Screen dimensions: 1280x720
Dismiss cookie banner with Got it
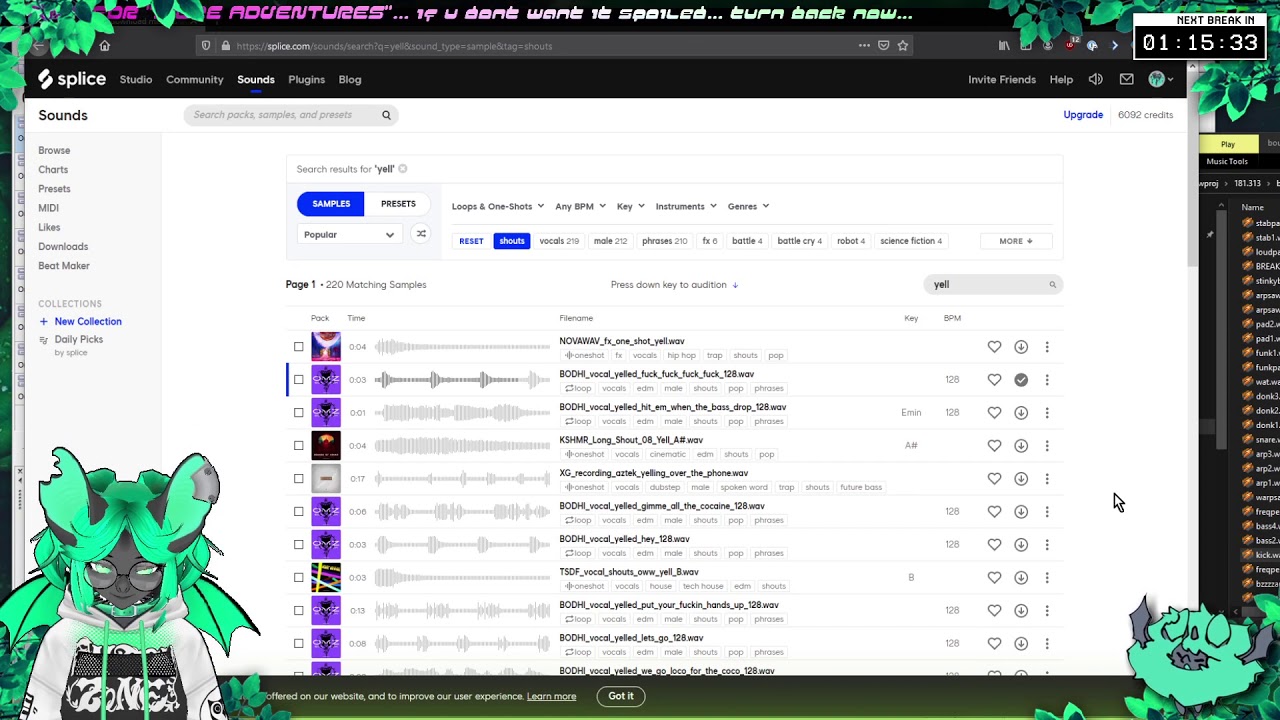[621, 696]
